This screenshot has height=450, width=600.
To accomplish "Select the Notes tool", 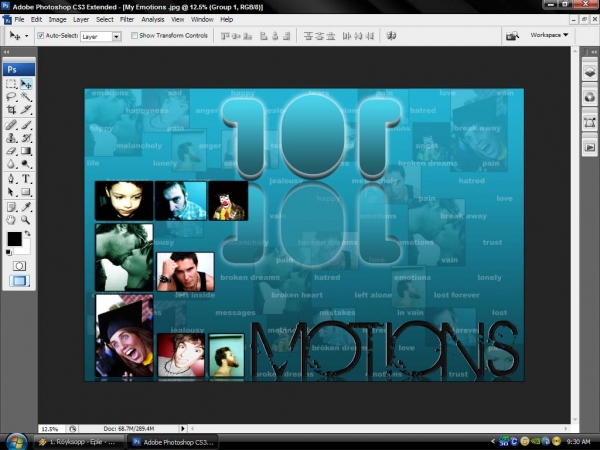I will 11,207.
